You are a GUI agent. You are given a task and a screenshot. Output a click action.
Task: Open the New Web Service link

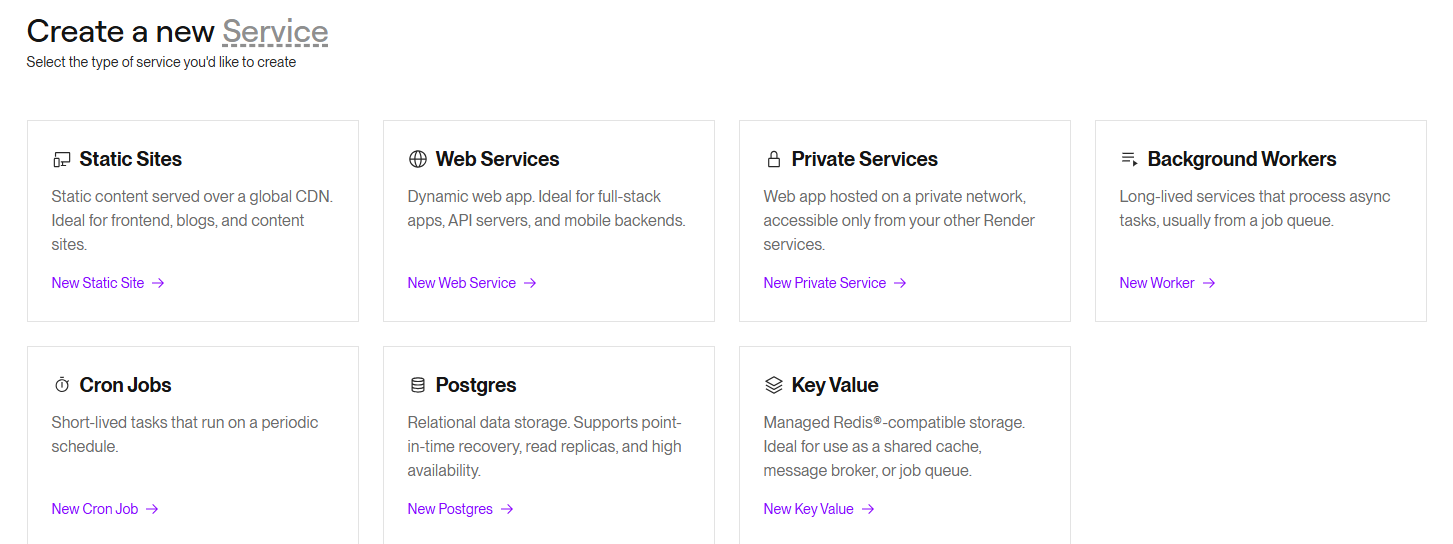point(462,283)
